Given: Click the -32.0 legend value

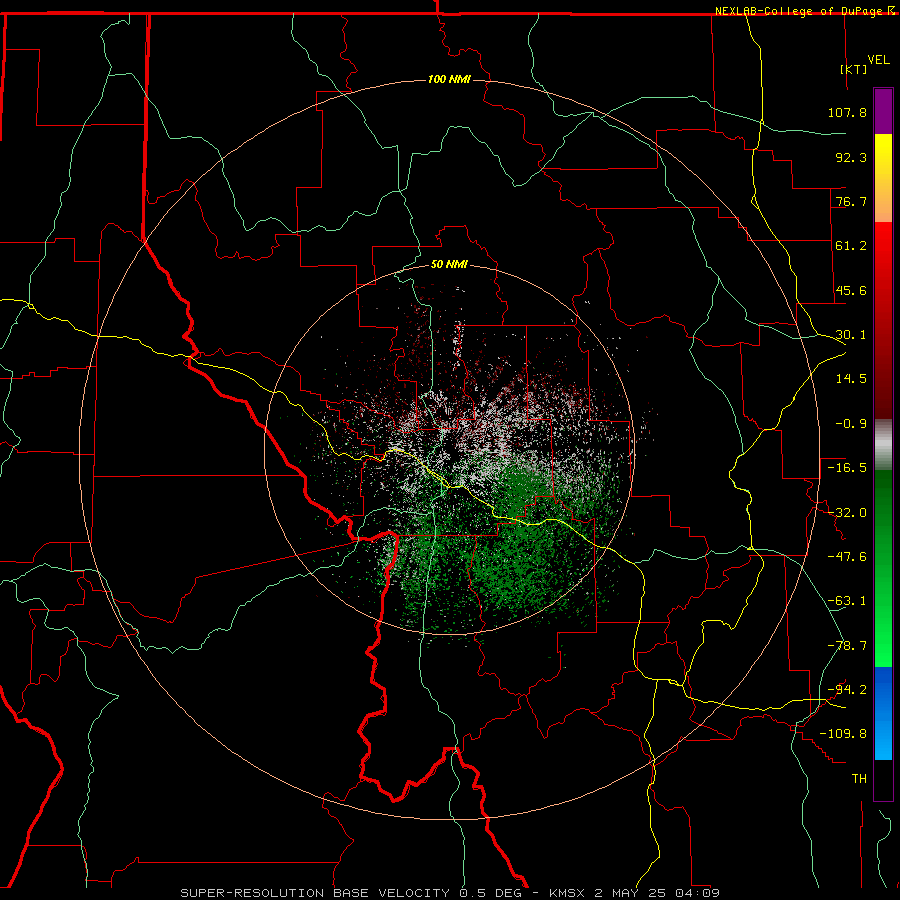Looking at the screenshot, I should pos(847,512).
